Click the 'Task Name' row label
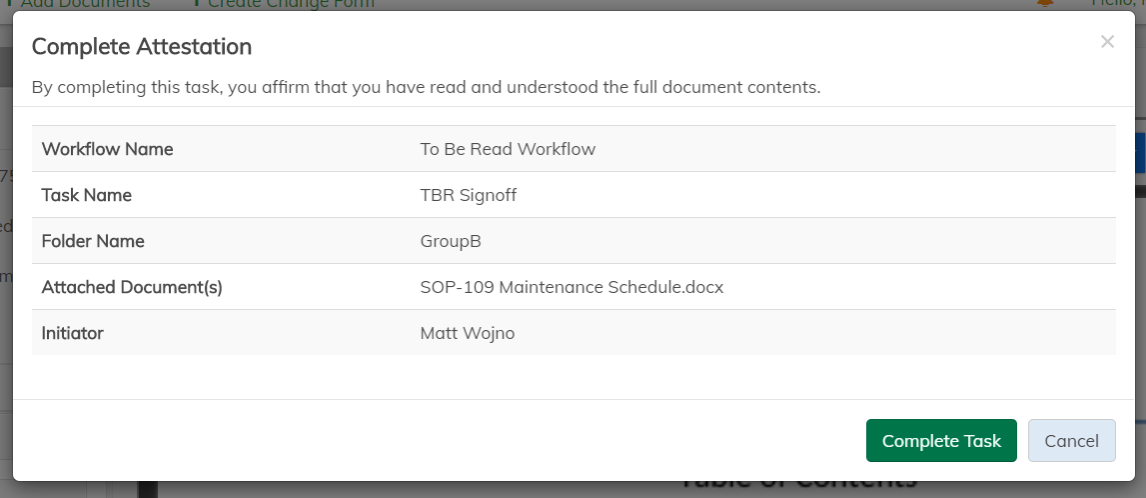This screenshot has height=498, width=1146. coord(86,195)
